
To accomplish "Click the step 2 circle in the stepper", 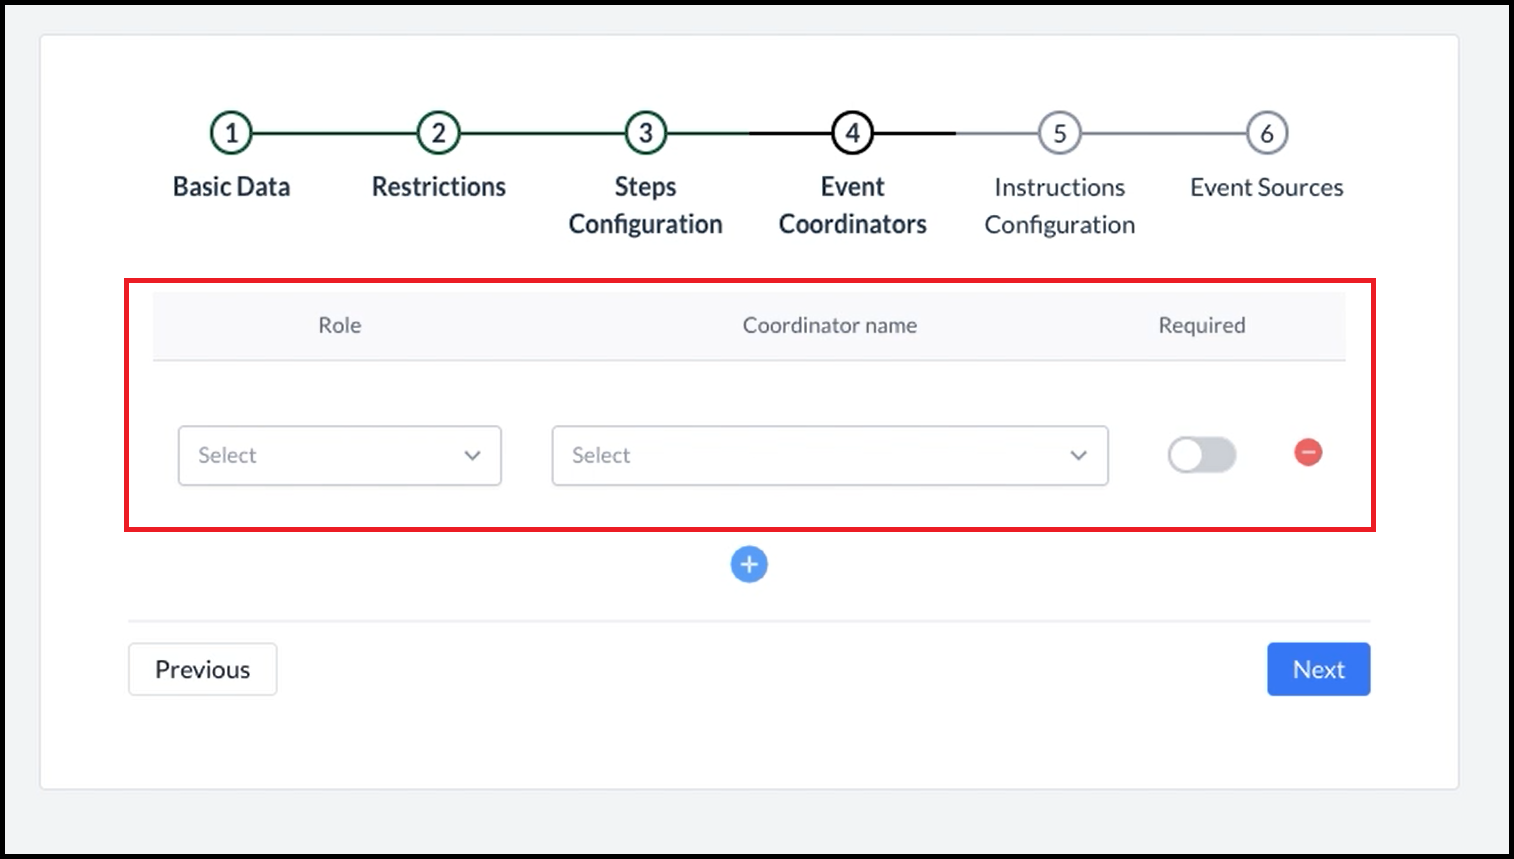I will (x=438, y=133).
